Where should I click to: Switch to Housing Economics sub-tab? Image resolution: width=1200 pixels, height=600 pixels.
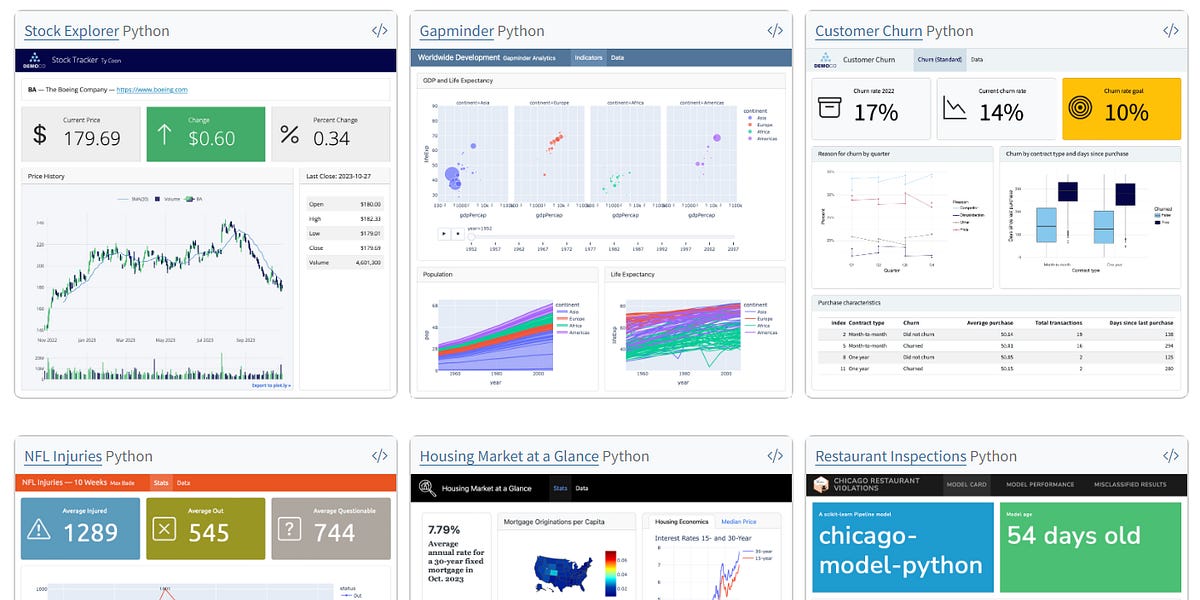pos(681,522)
